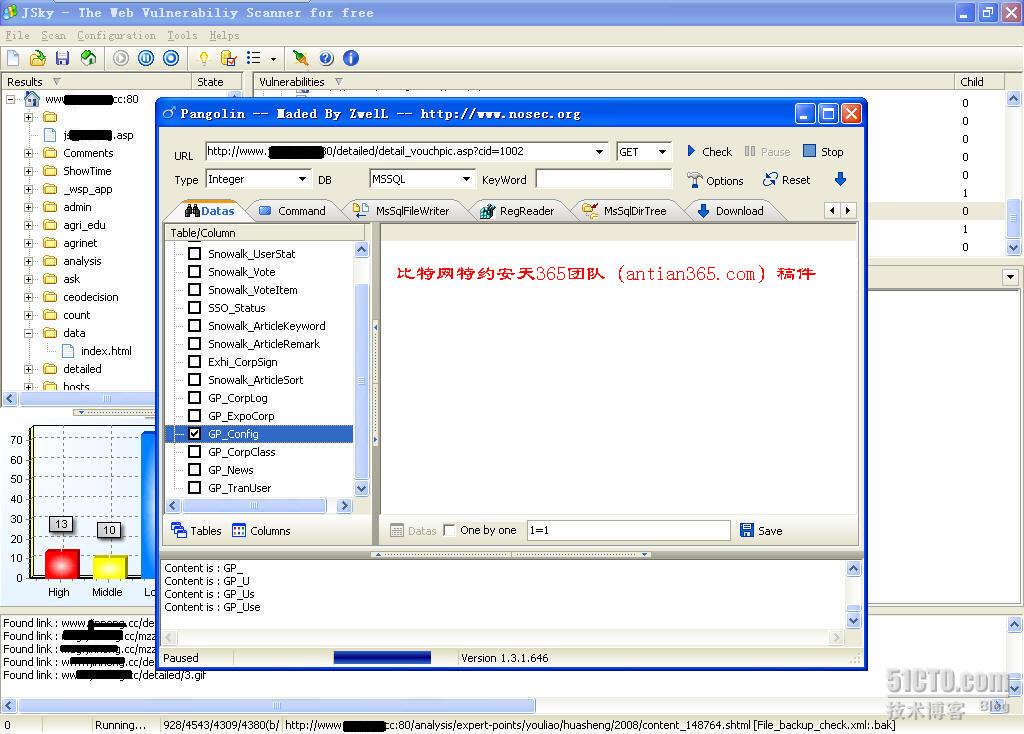
Task: Click the tab scroll left arrow in Pangolin
Action: coord(832,210)
